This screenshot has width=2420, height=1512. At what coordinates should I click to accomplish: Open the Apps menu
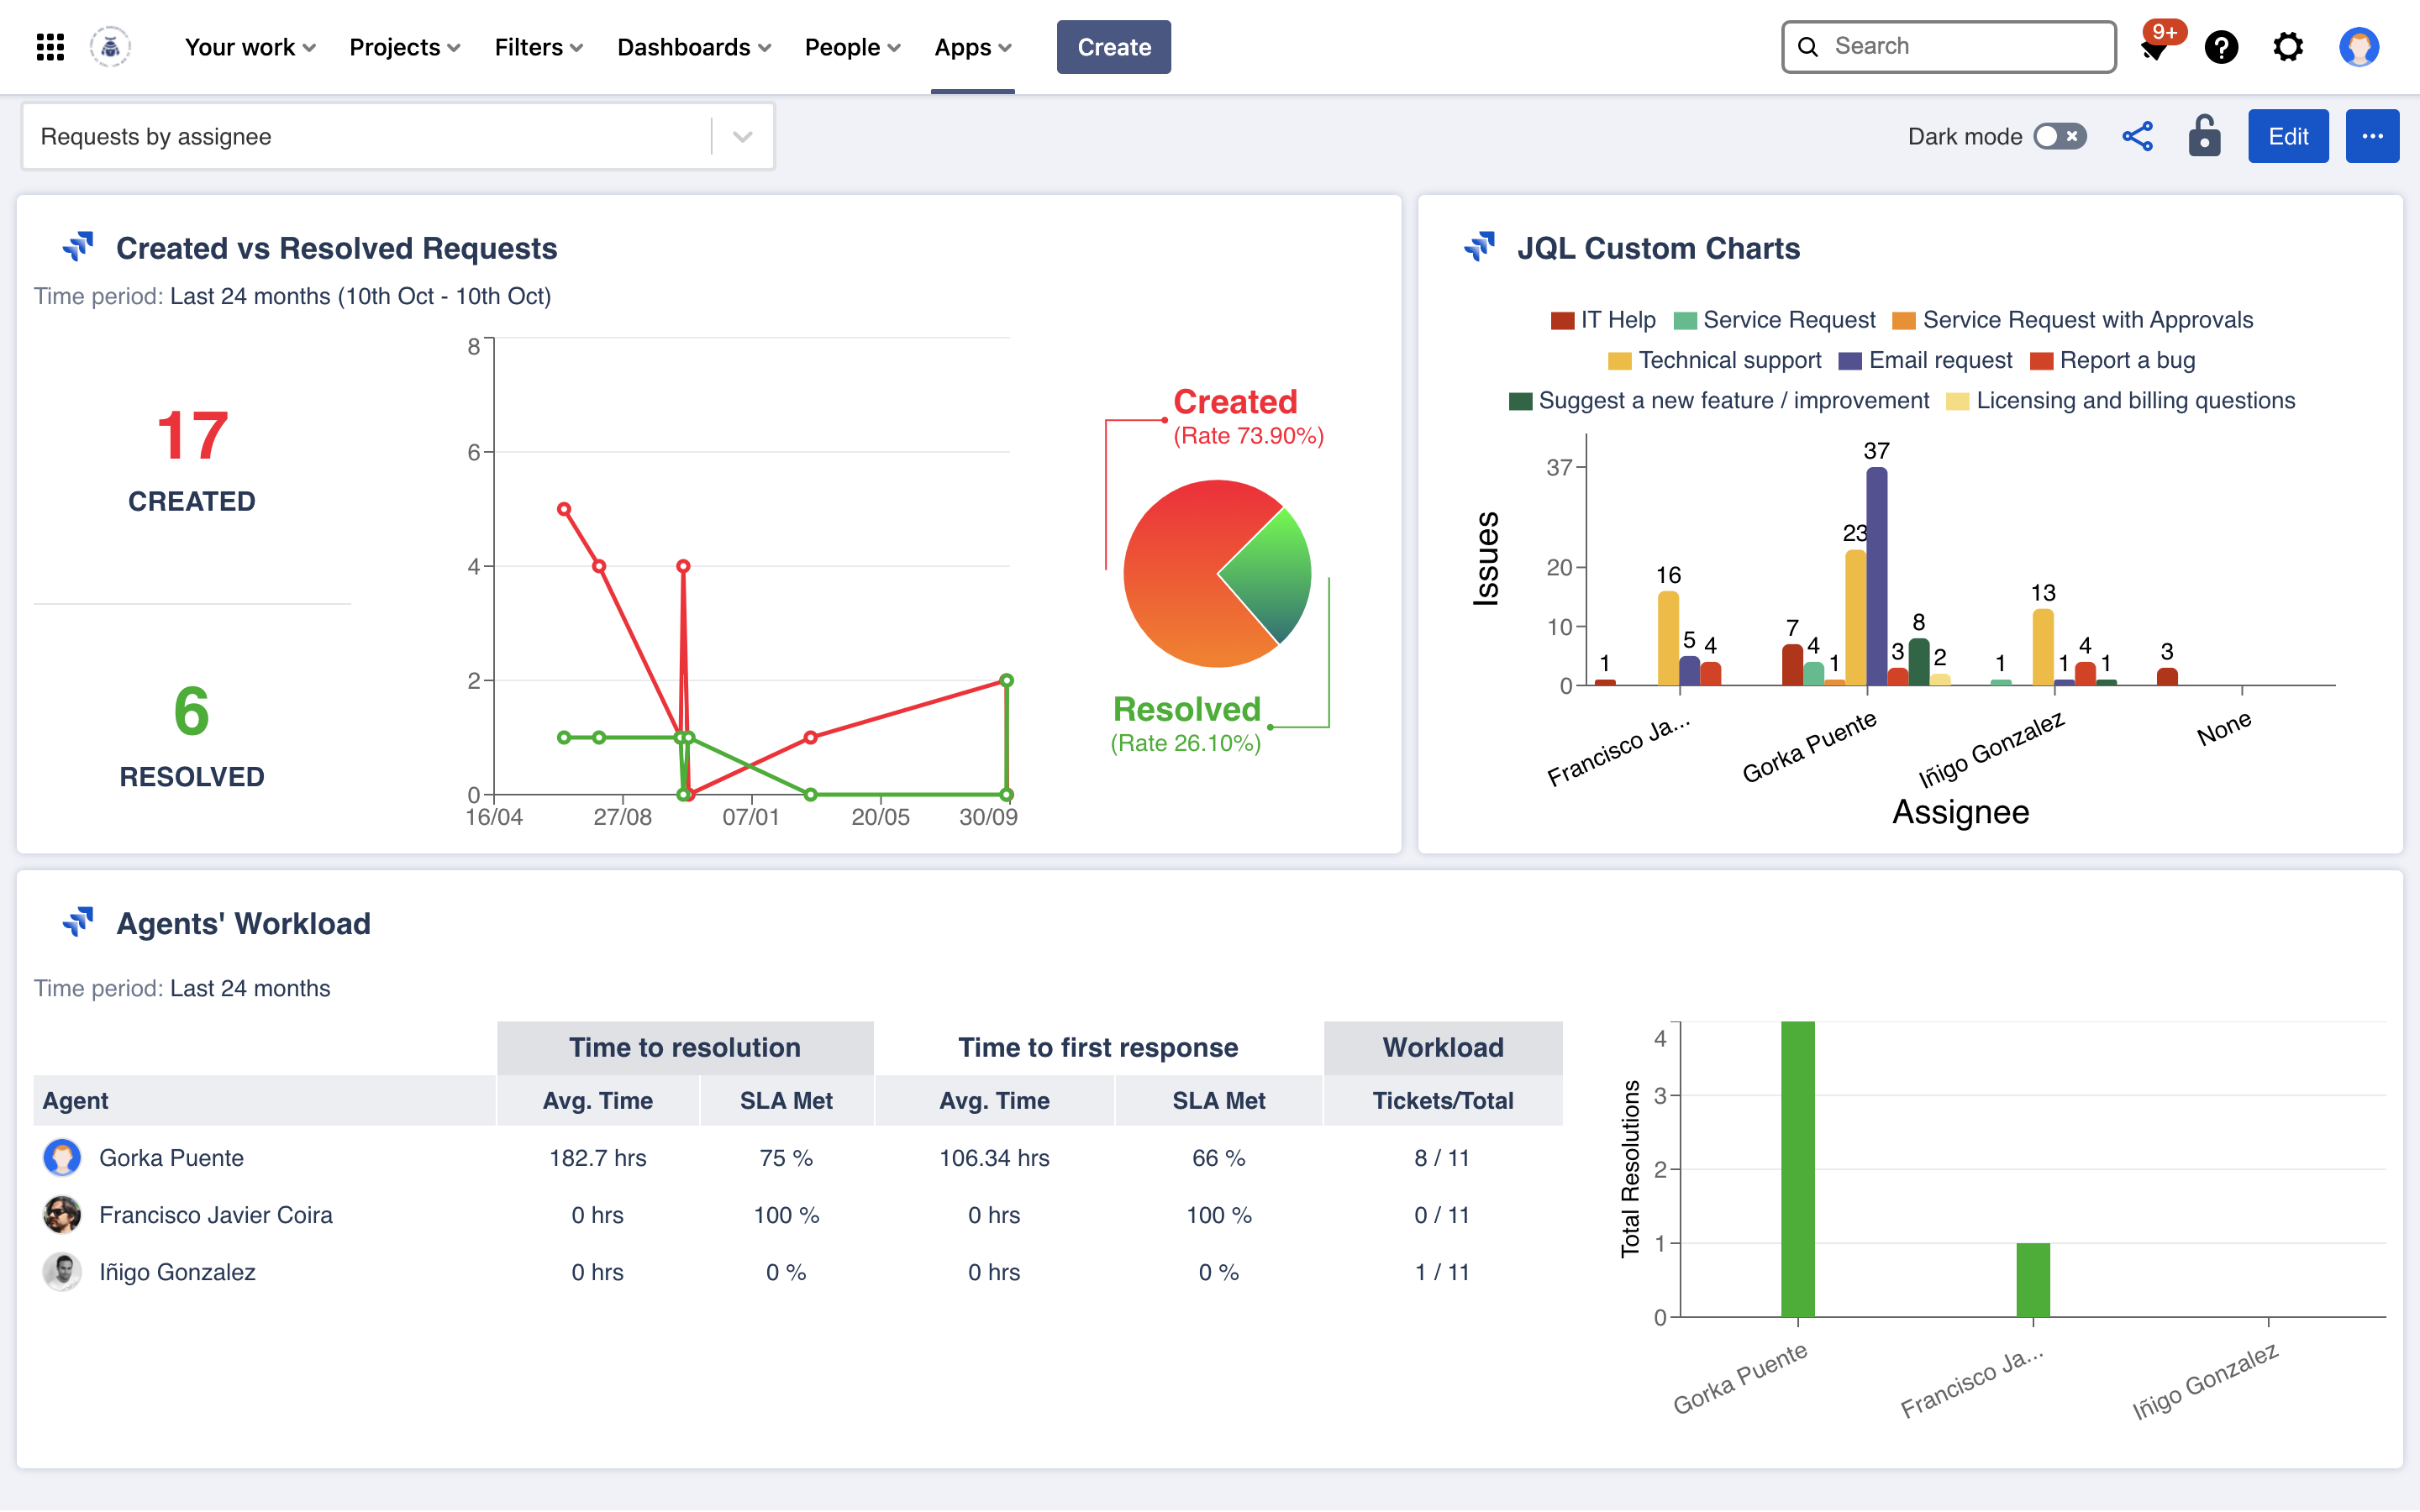[972, 47]
